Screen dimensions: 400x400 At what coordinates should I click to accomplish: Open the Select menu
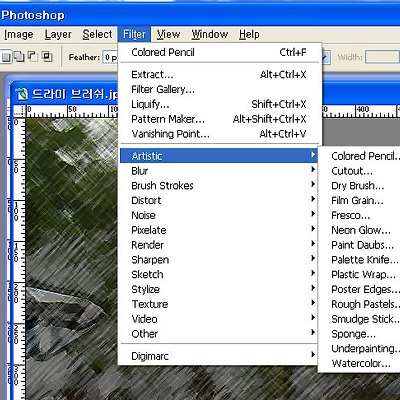(97, 35)
